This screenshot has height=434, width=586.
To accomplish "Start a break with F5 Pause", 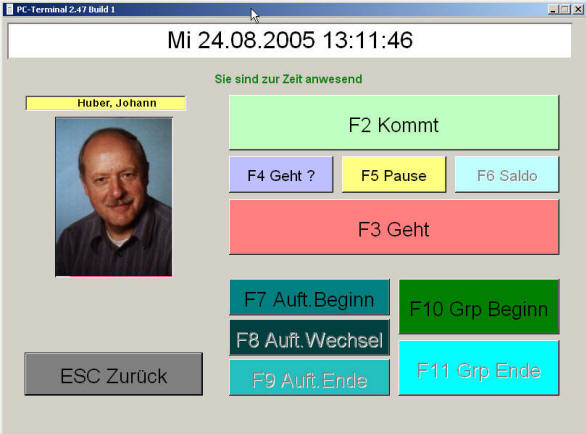I will (394, 175).
